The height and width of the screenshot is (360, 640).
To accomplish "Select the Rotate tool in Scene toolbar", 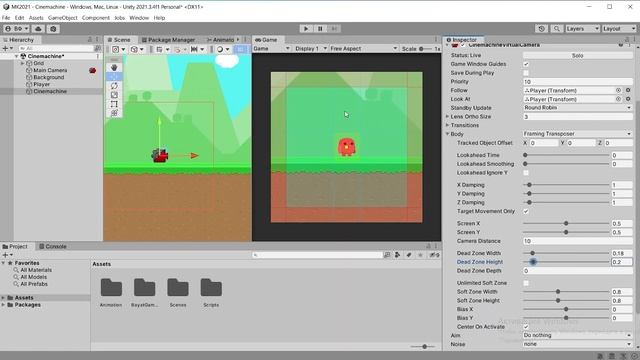I will [114, 86].
